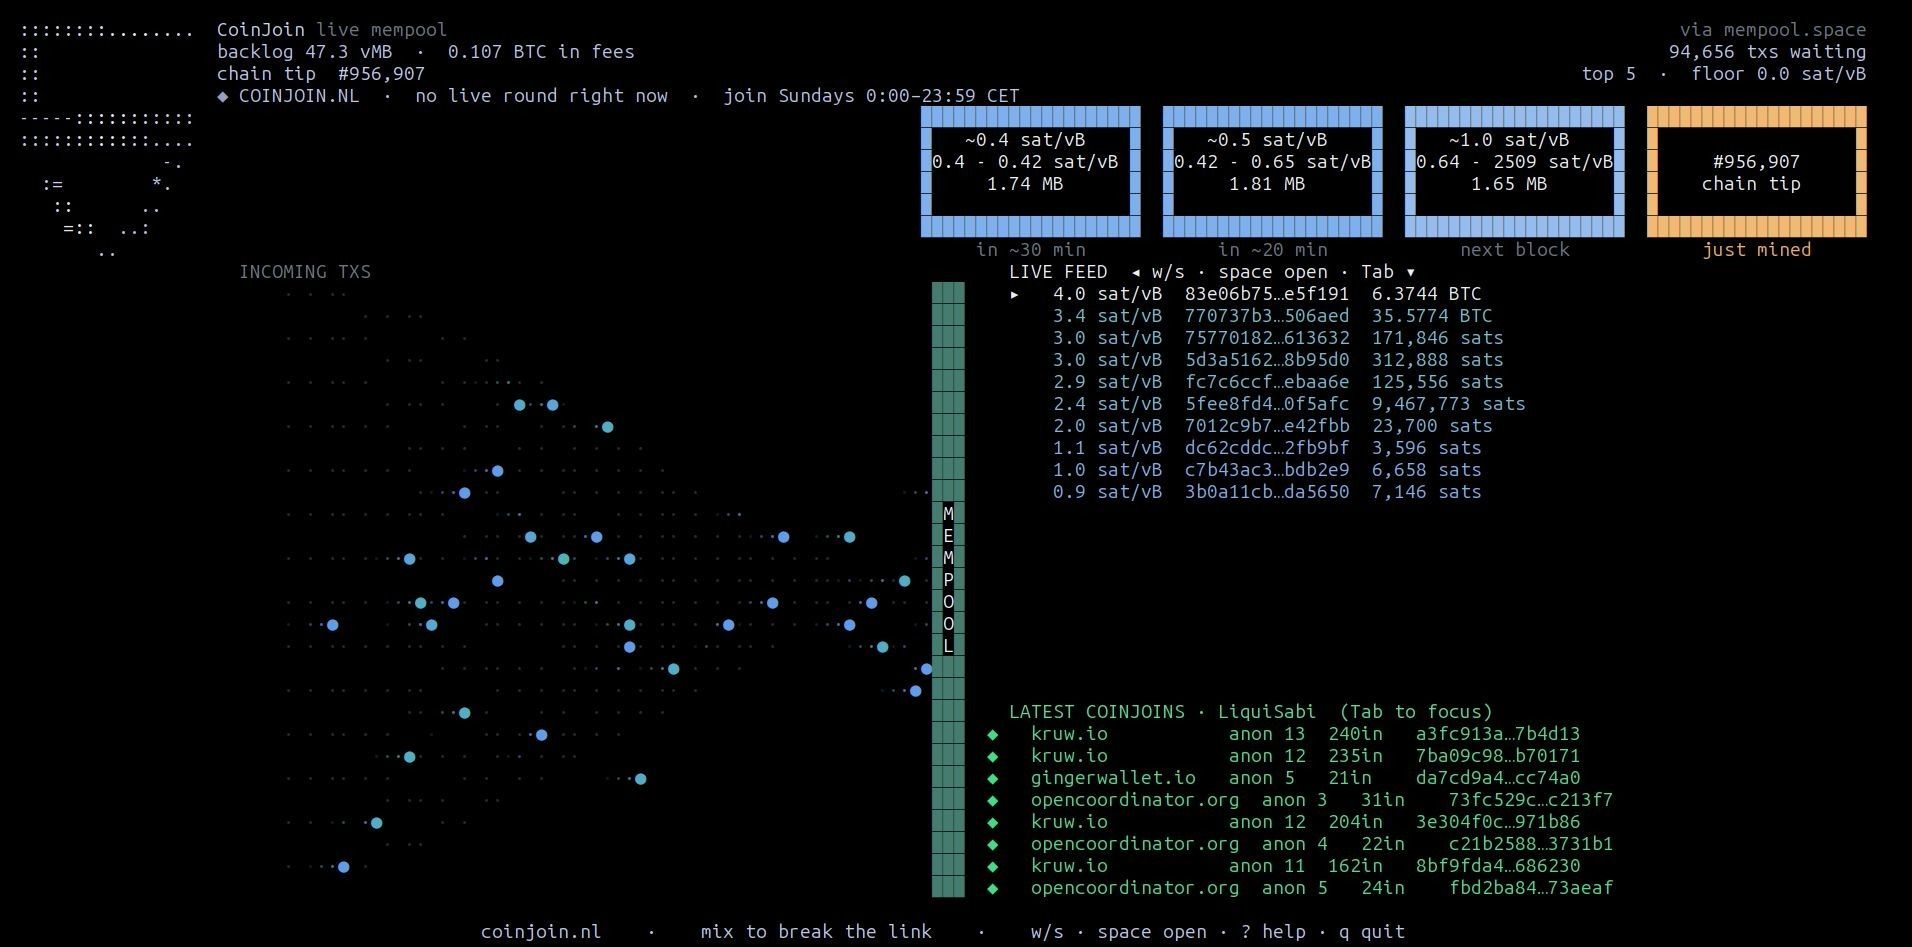Focus the LATEST COINJOINS LiquiSabi panel
Screen dimensions: 1912x947
[x=1250, y=712]
